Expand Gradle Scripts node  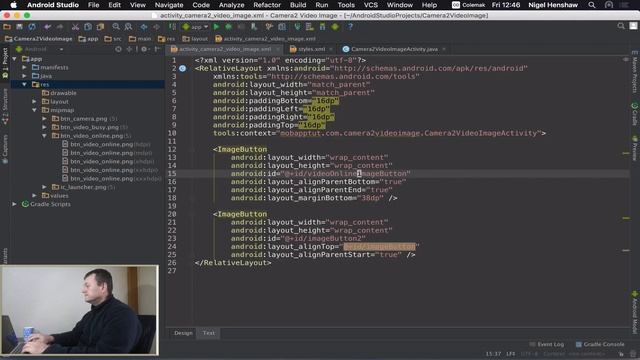(x=15, y=204)
